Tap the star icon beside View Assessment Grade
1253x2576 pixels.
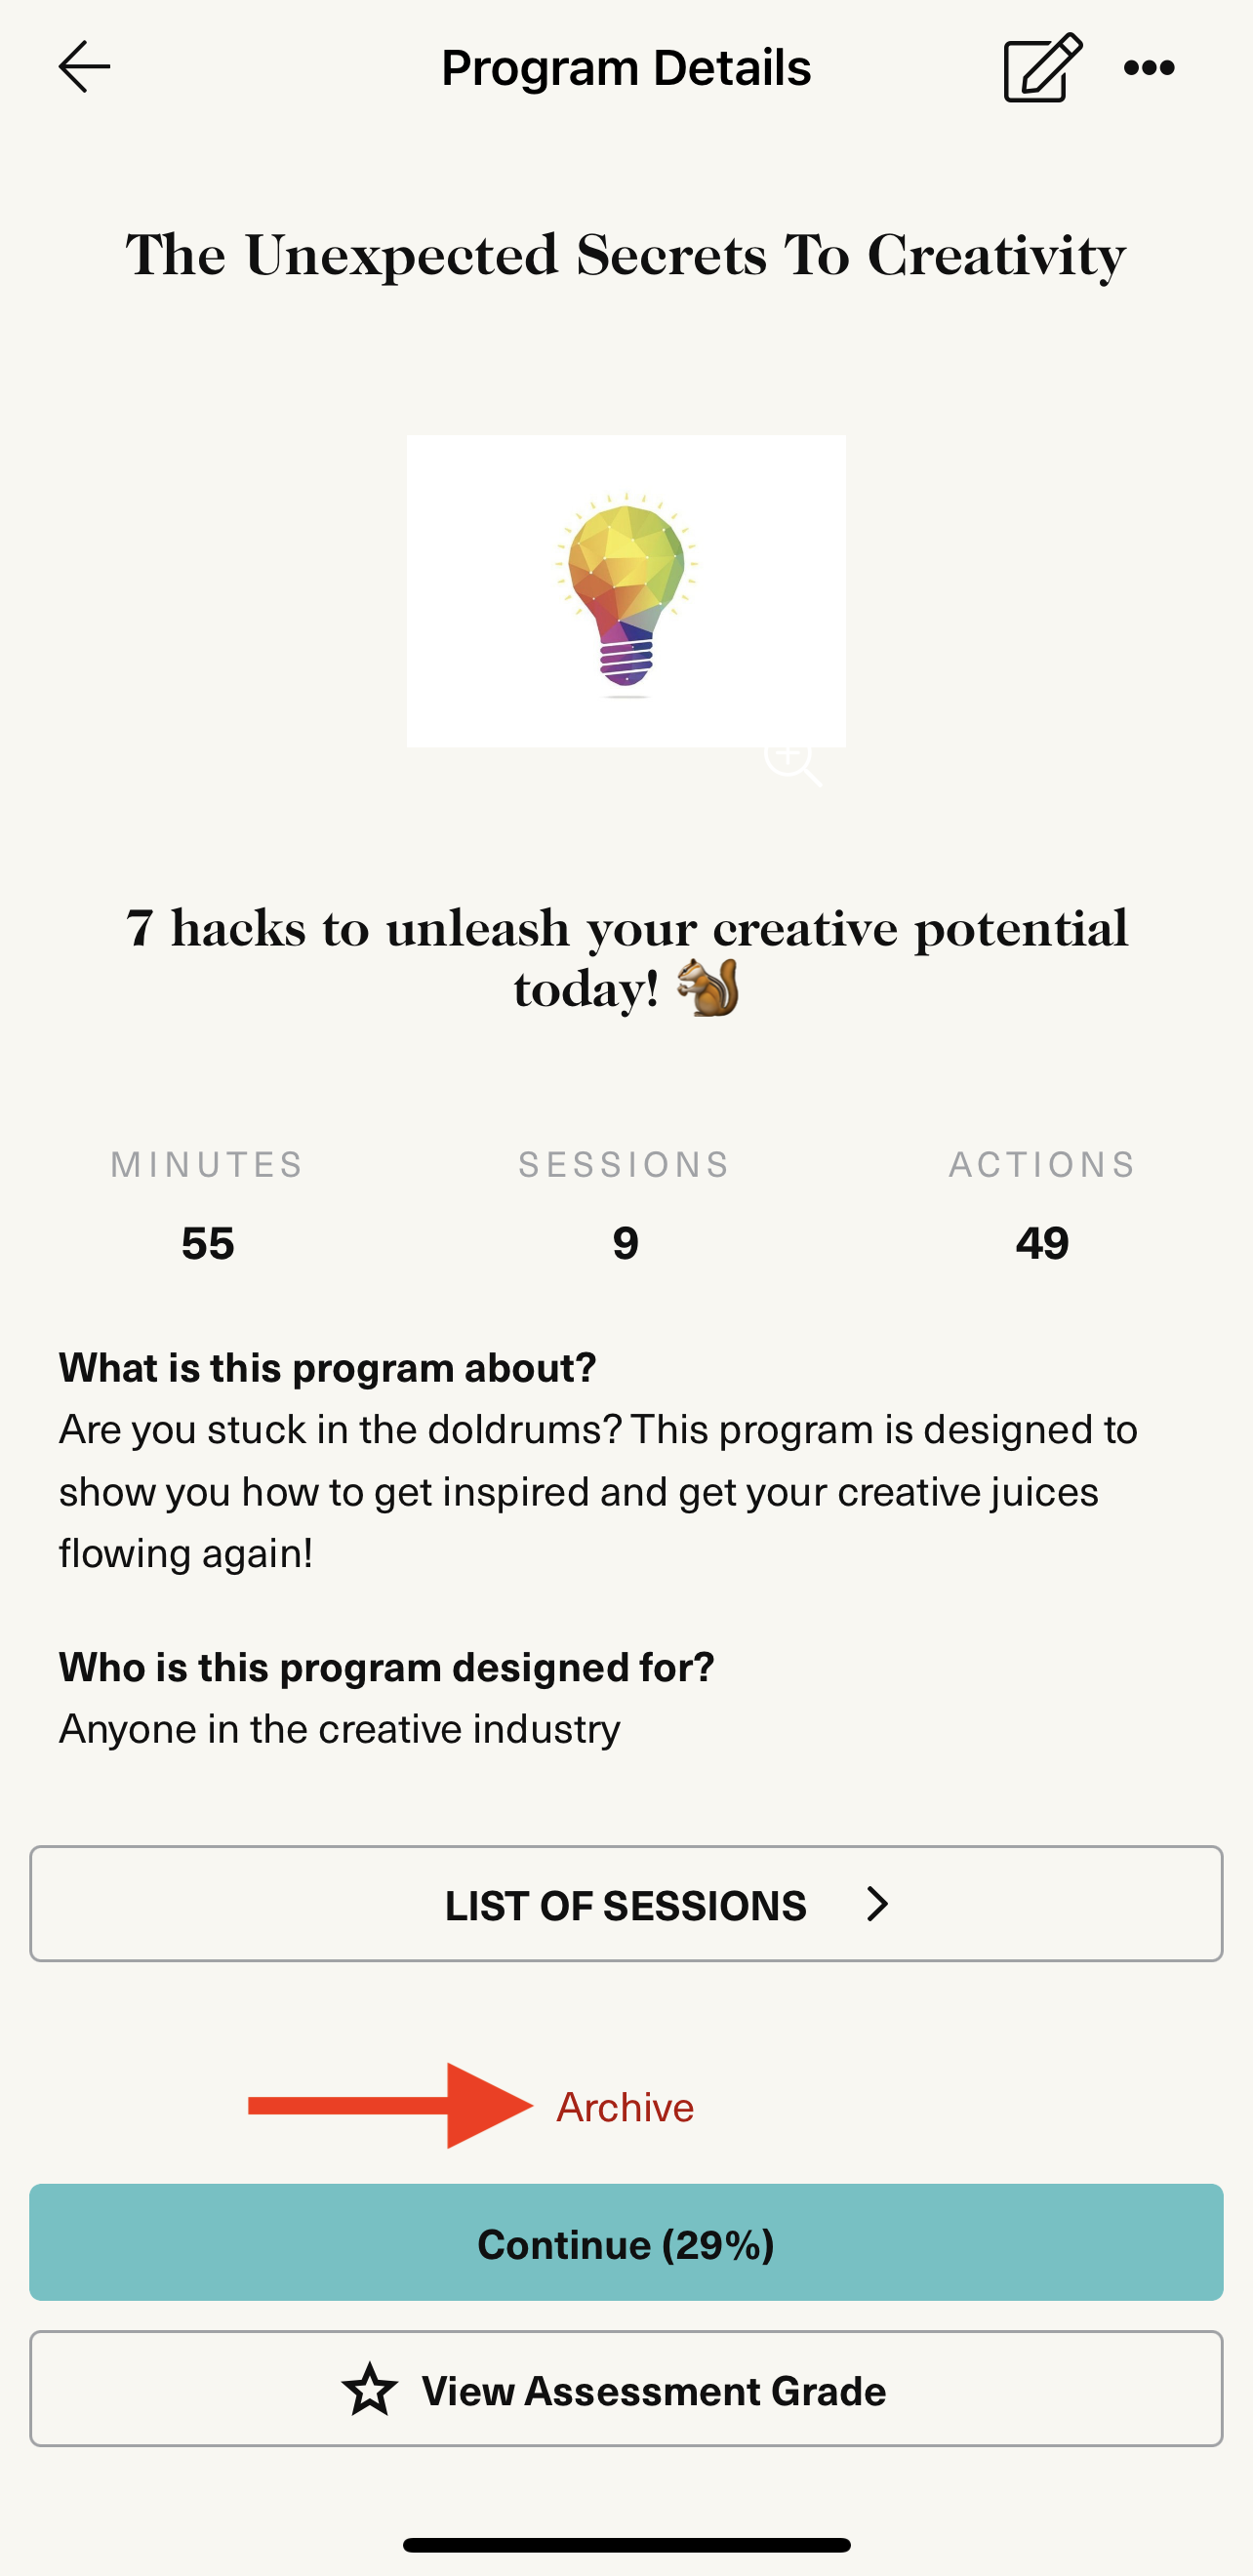[x=370, y=2390]
